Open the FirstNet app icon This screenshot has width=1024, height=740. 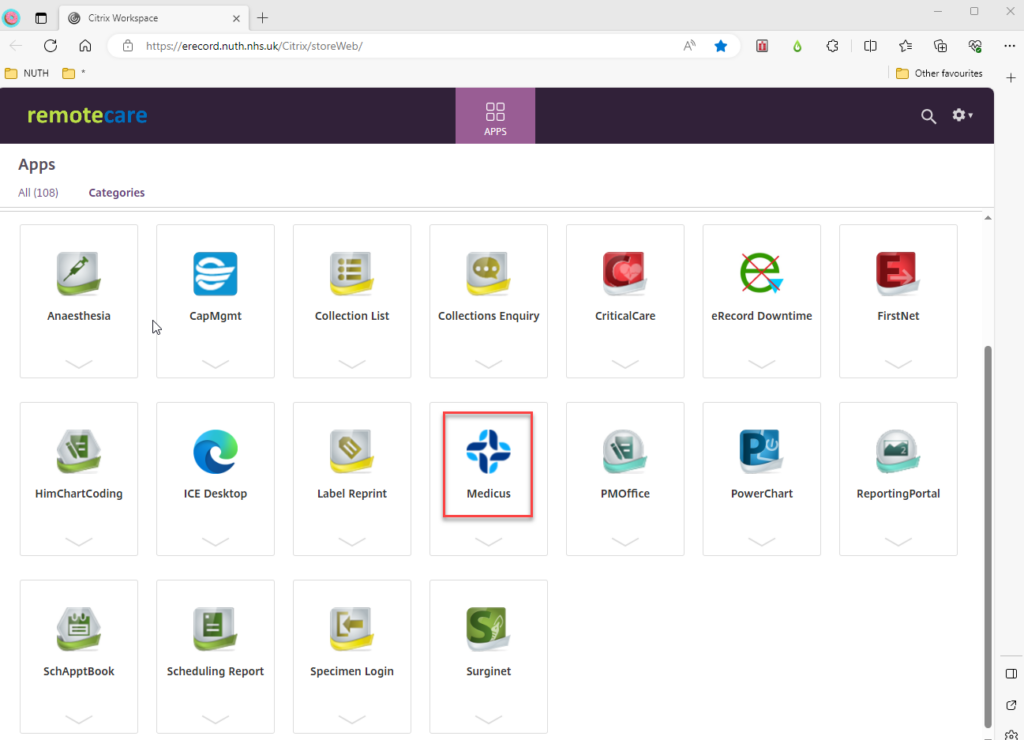coord(898,274)
